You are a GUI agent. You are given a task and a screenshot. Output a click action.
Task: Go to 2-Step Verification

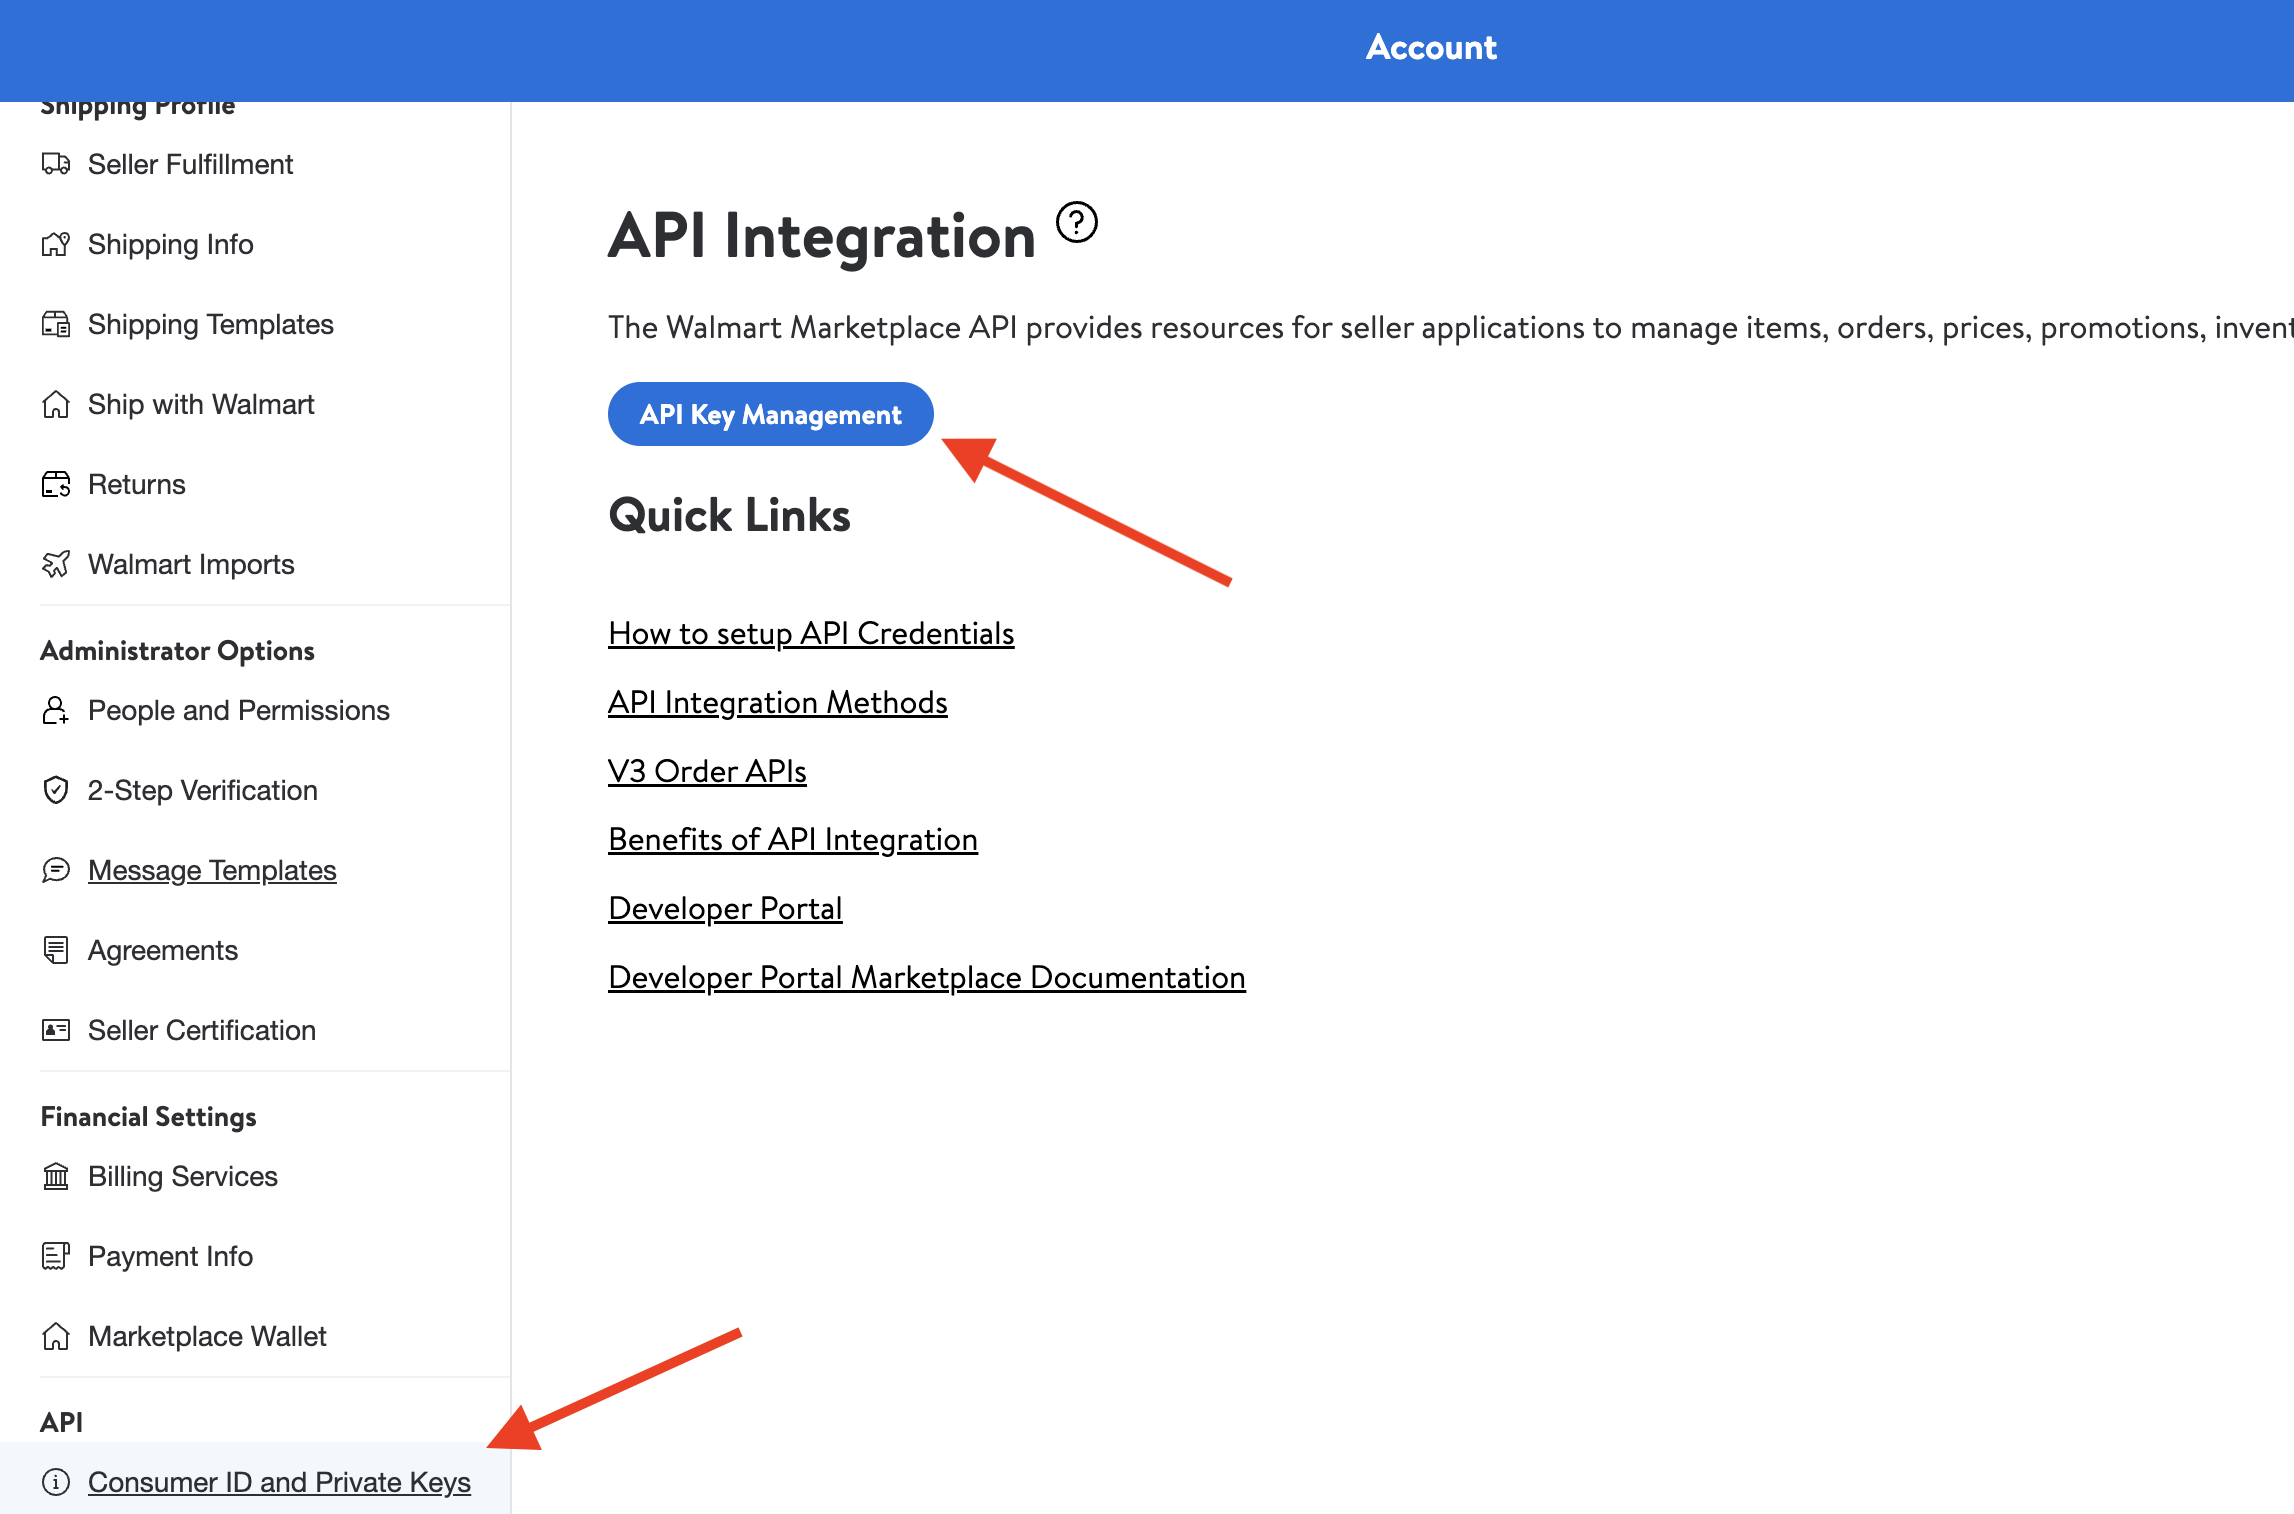[x=203, y=790]
